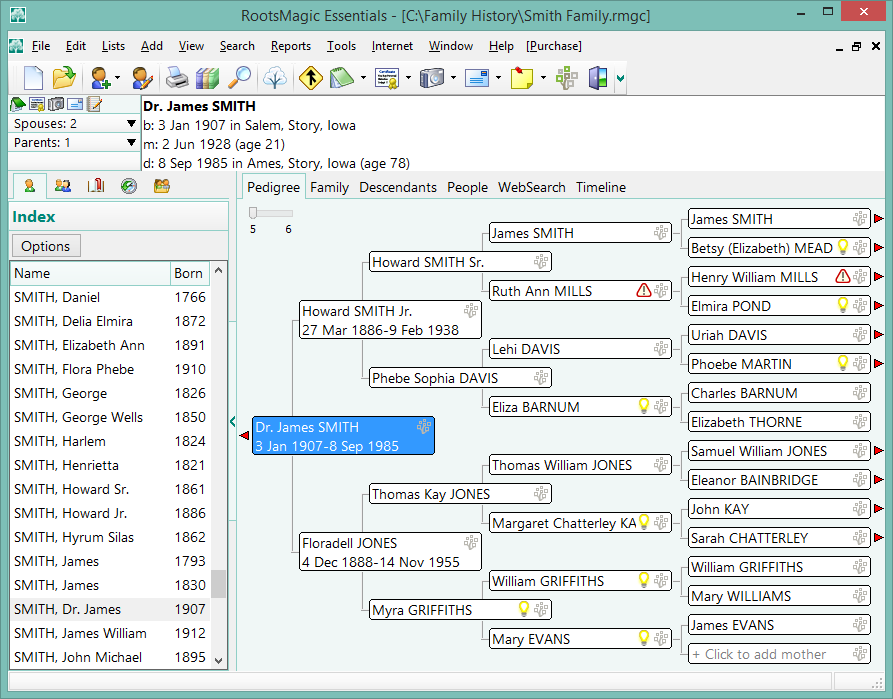Click the printer icon in toolbar
893x699 pixels.
click(176, 78)
